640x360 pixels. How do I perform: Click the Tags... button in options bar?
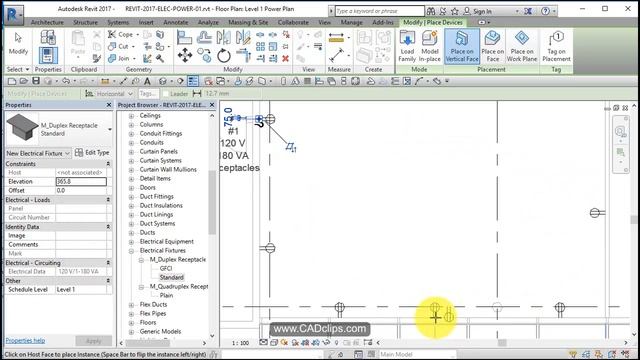(148, 94)
